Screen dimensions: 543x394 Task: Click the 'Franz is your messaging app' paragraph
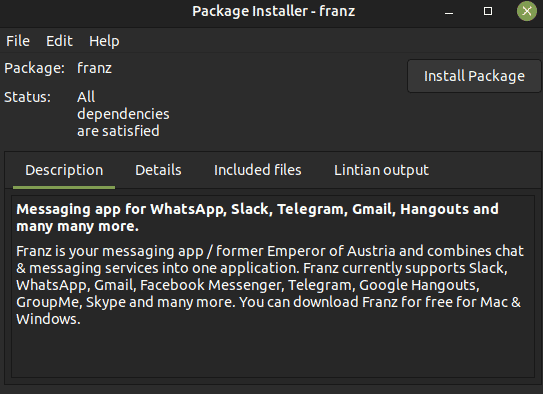[270, 285]
